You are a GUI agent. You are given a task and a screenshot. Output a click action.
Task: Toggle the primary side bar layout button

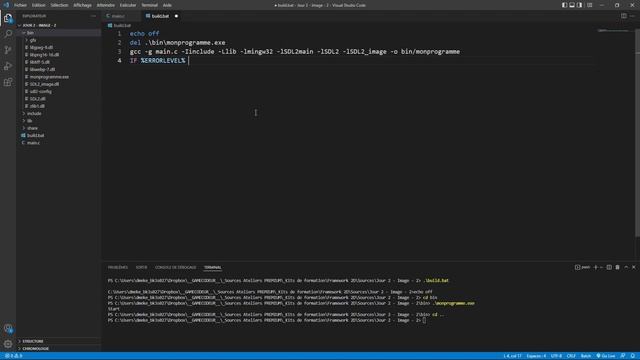coord(564,5)
